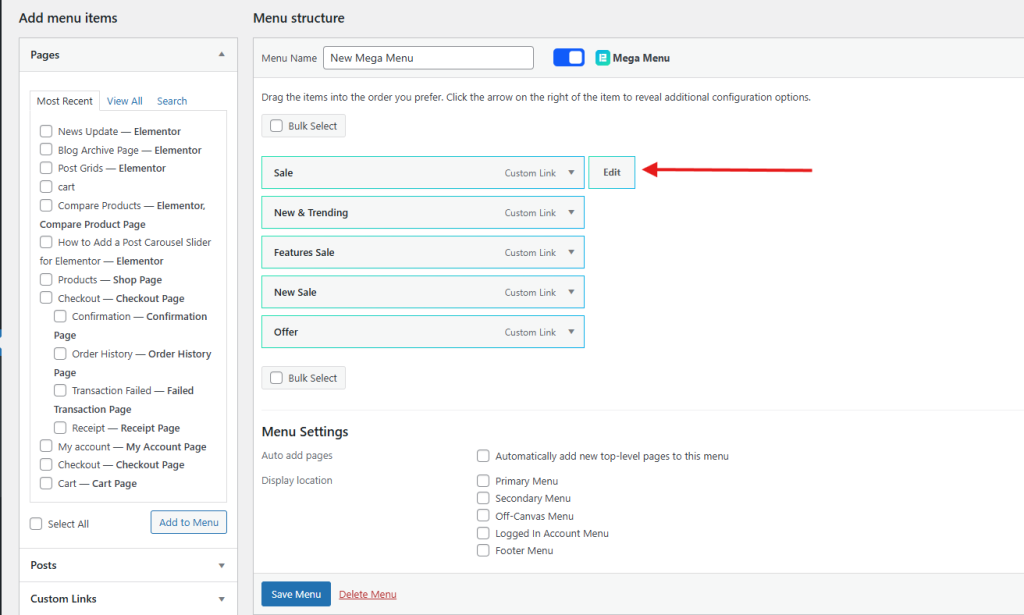Tick the Compare Products page checkbox

pos(46,205)
